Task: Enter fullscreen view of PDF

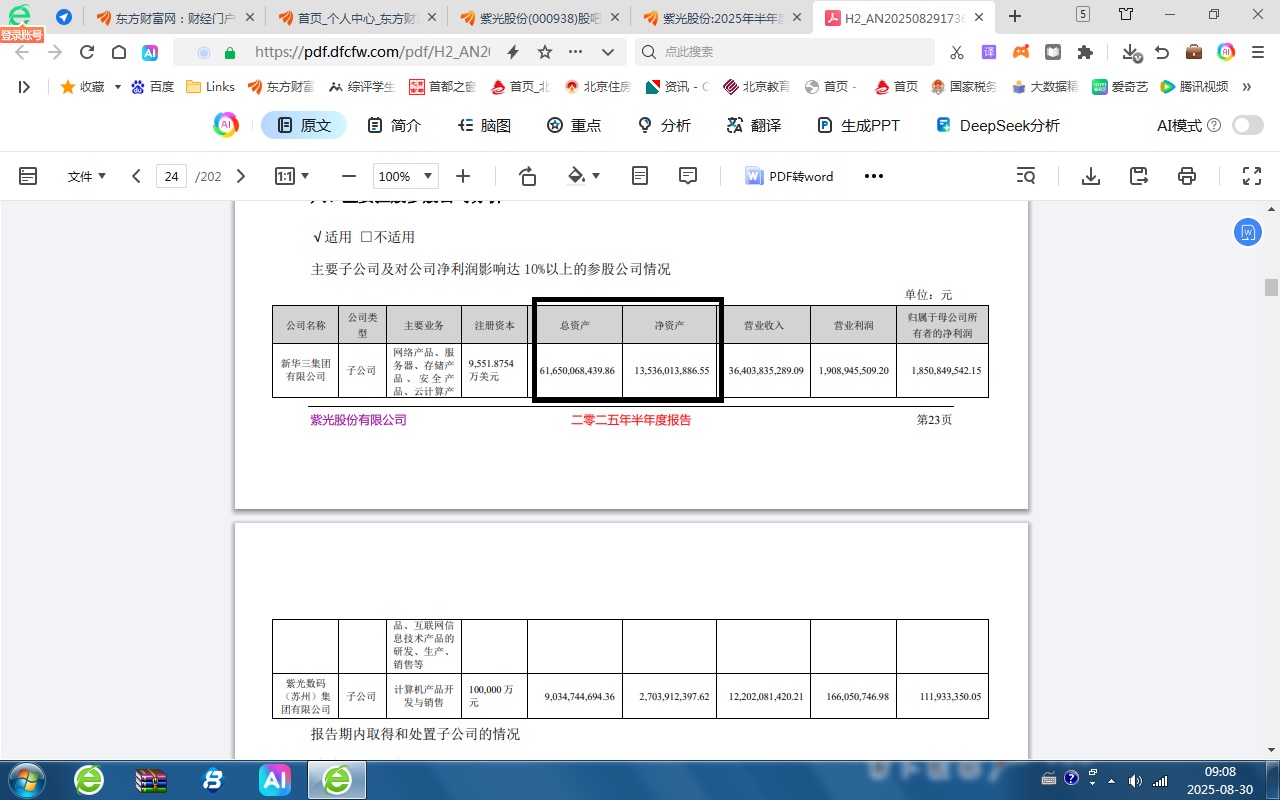Action: point(1251,176)
